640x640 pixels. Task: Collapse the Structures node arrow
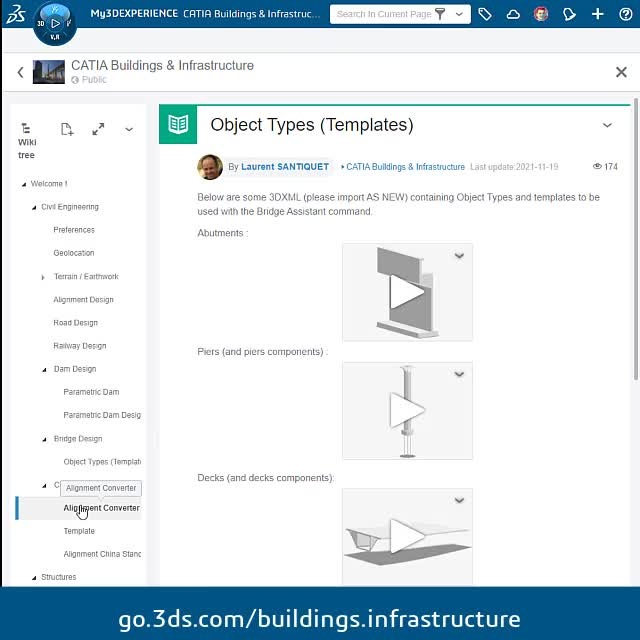click(x=34, y=578)
